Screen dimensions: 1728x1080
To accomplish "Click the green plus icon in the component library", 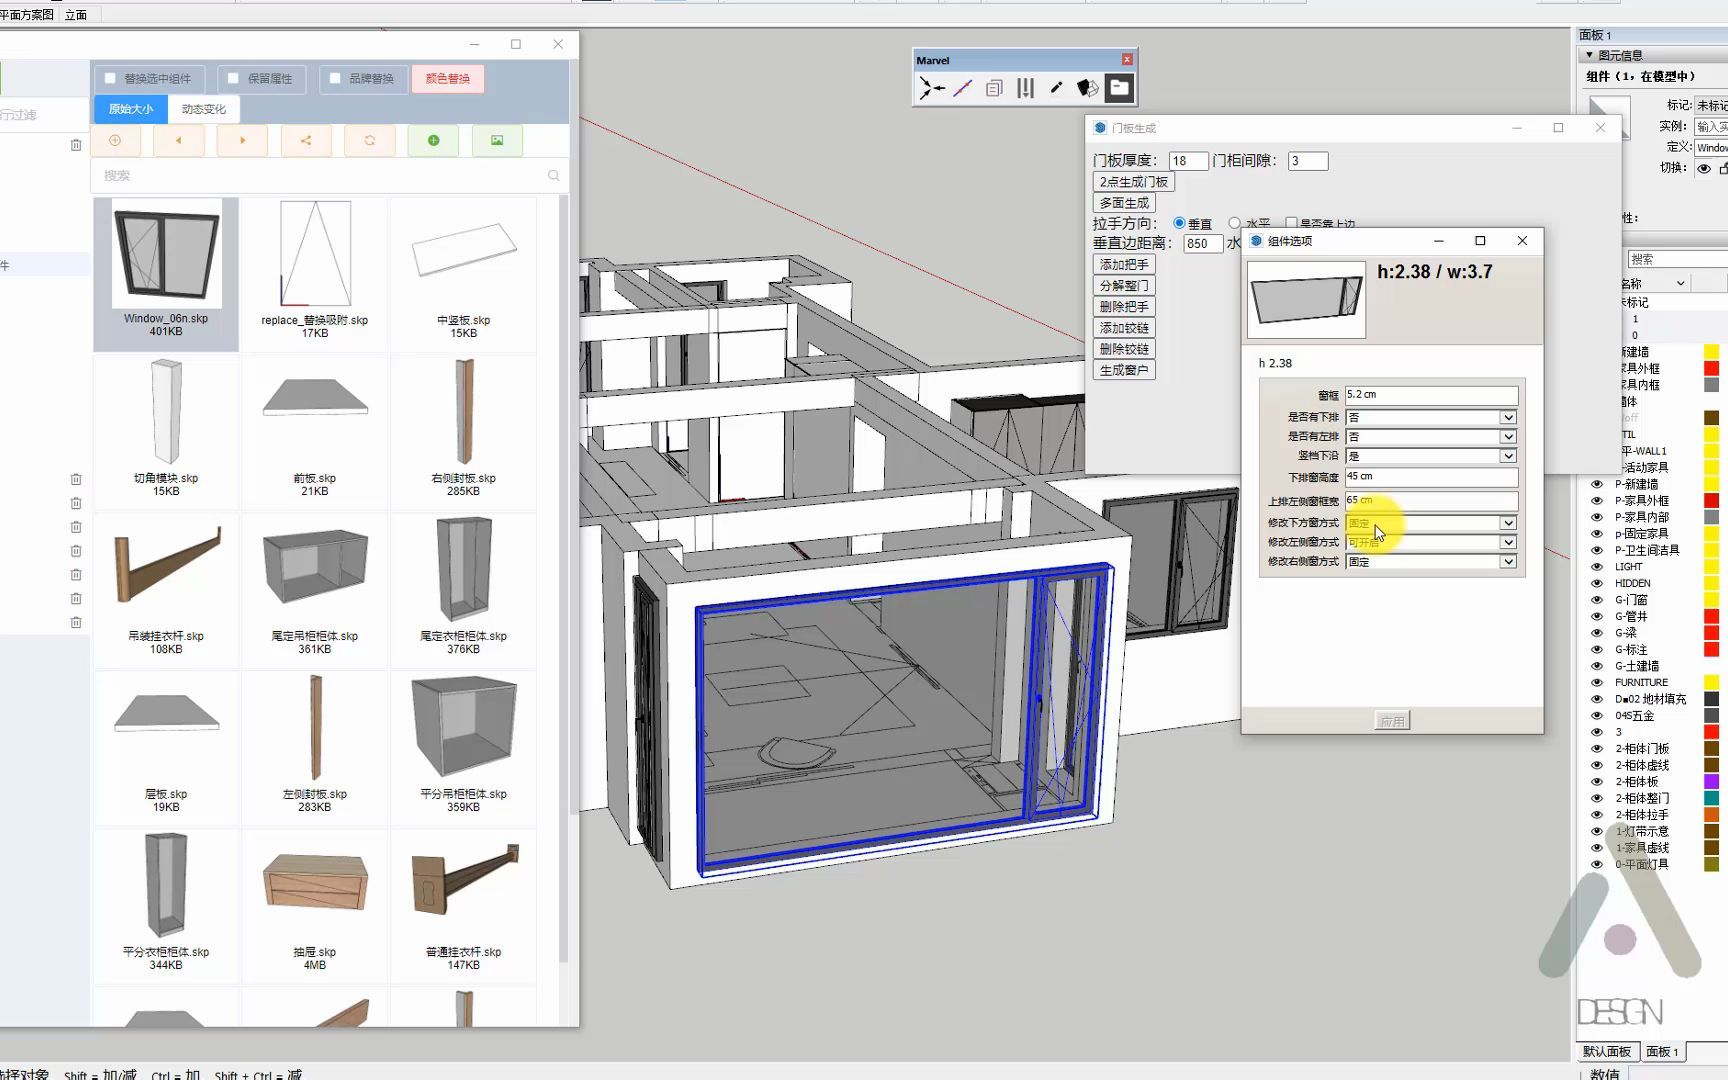I will [x=433, y=141].
